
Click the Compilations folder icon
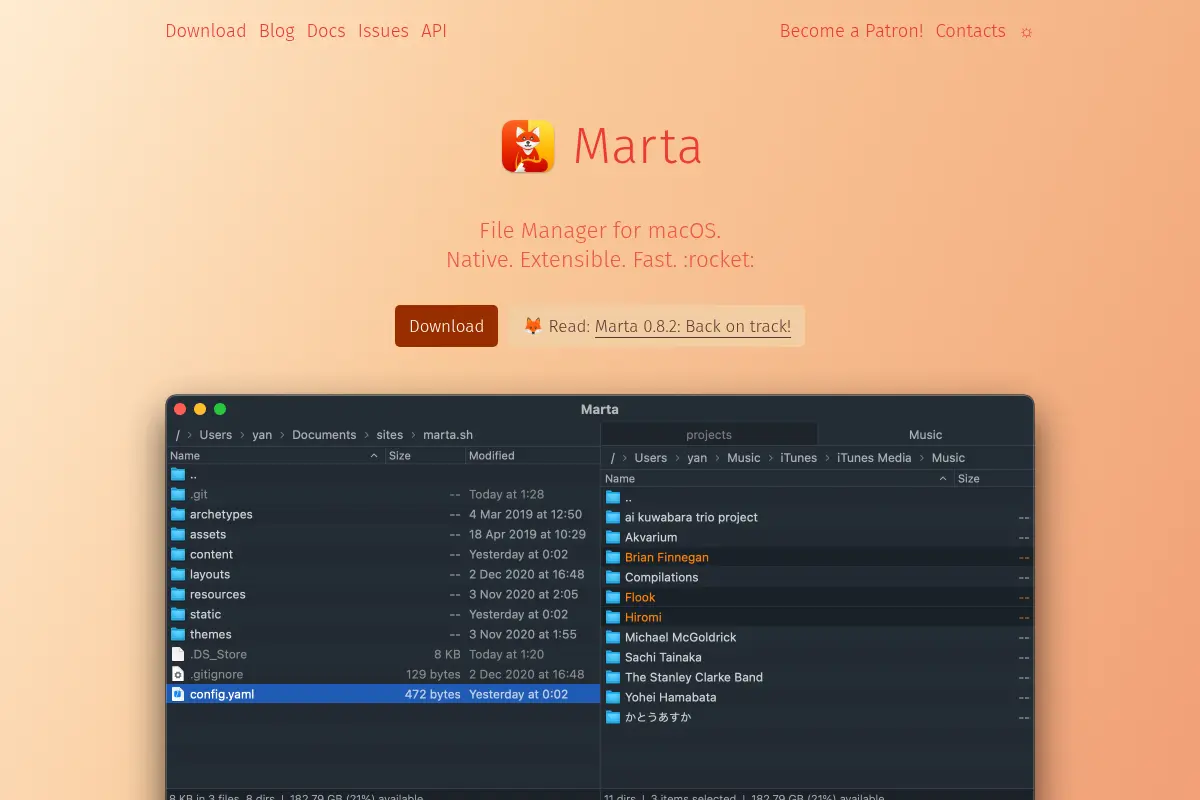coord(613,577)
